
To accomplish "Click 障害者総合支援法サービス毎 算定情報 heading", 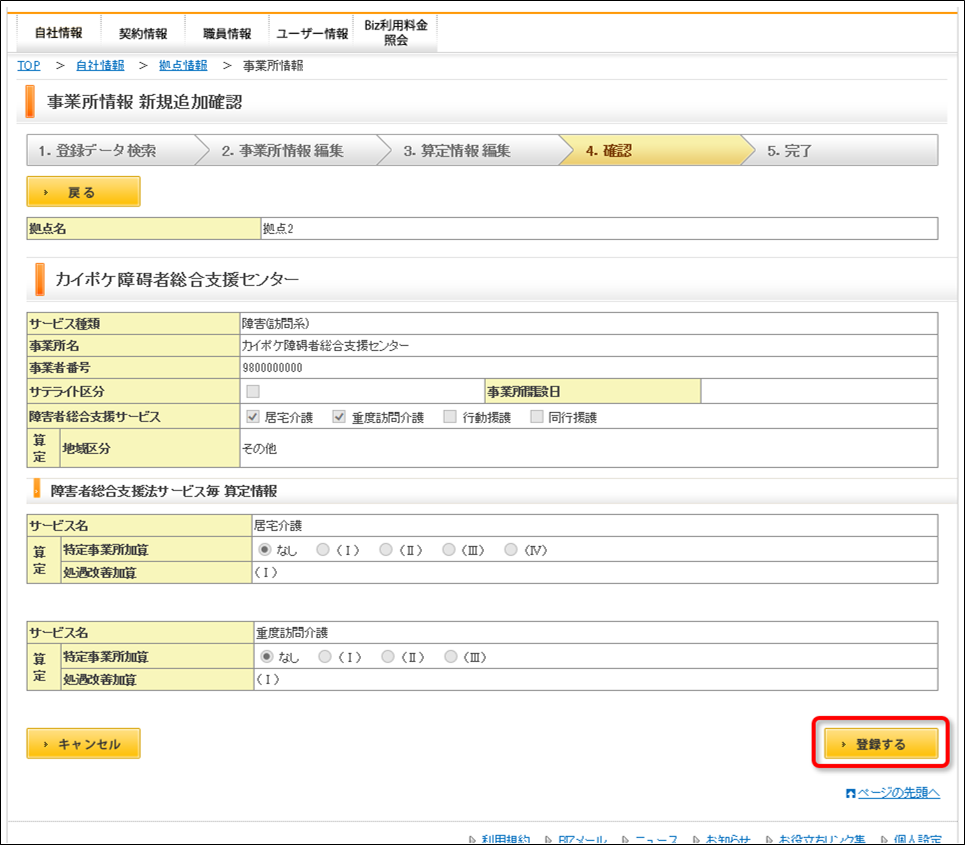I will point(164,491).
